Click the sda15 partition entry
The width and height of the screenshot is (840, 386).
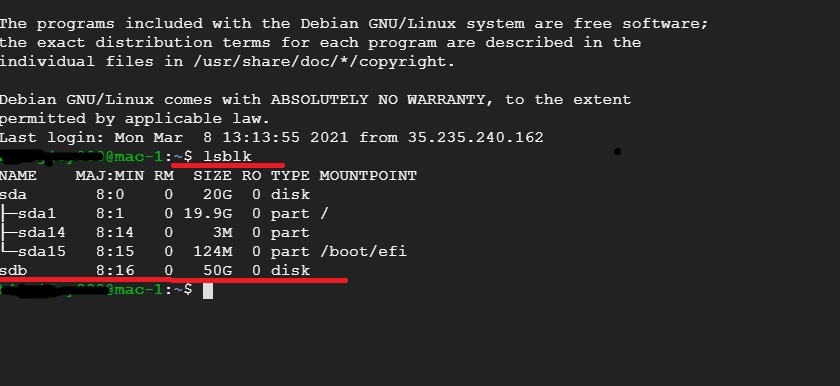[x=41, y=252]
